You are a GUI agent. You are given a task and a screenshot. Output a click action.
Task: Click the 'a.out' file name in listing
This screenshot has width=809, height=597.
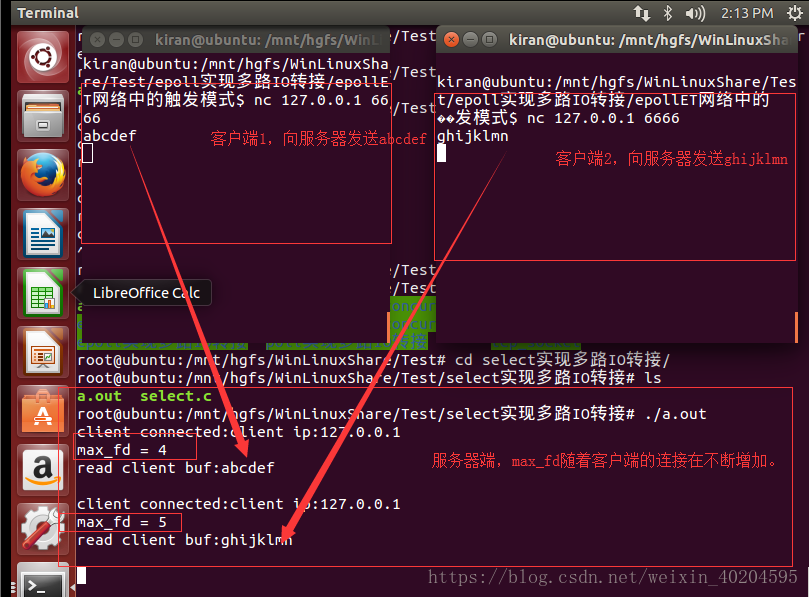(100, 396)
